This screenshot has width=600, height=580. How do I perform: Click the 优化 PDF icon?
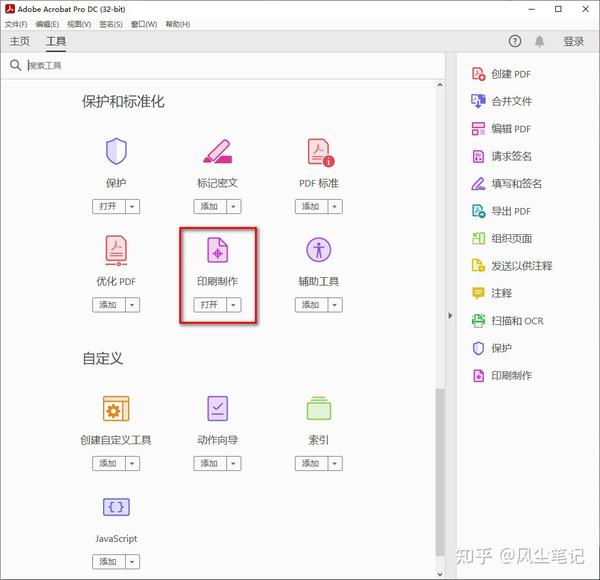[116, 251]
